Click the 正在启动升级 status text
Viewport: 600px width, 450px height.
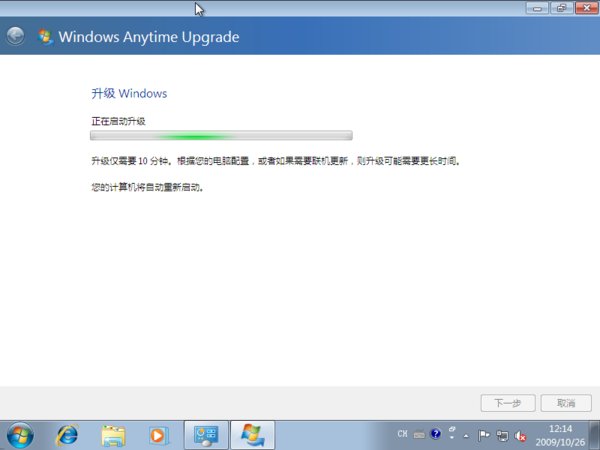pos(119,121)
